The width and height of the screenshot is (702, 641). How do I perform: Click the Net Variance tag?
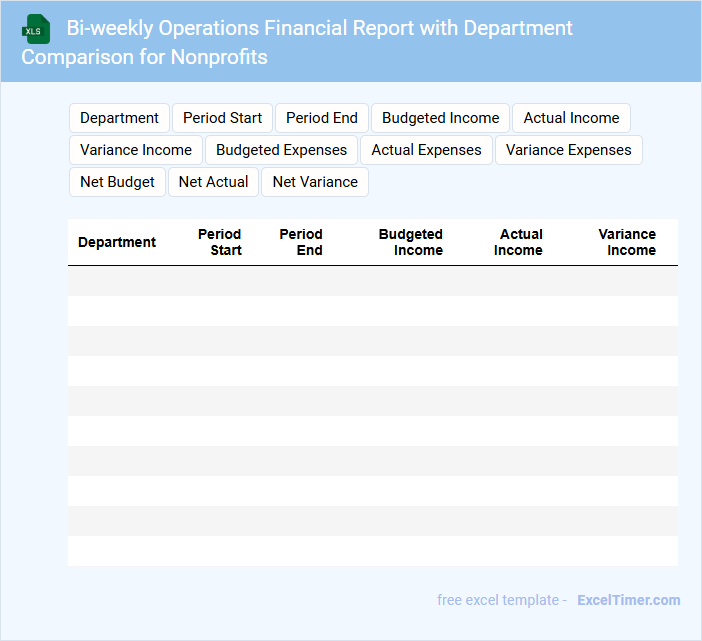[315, 182]
